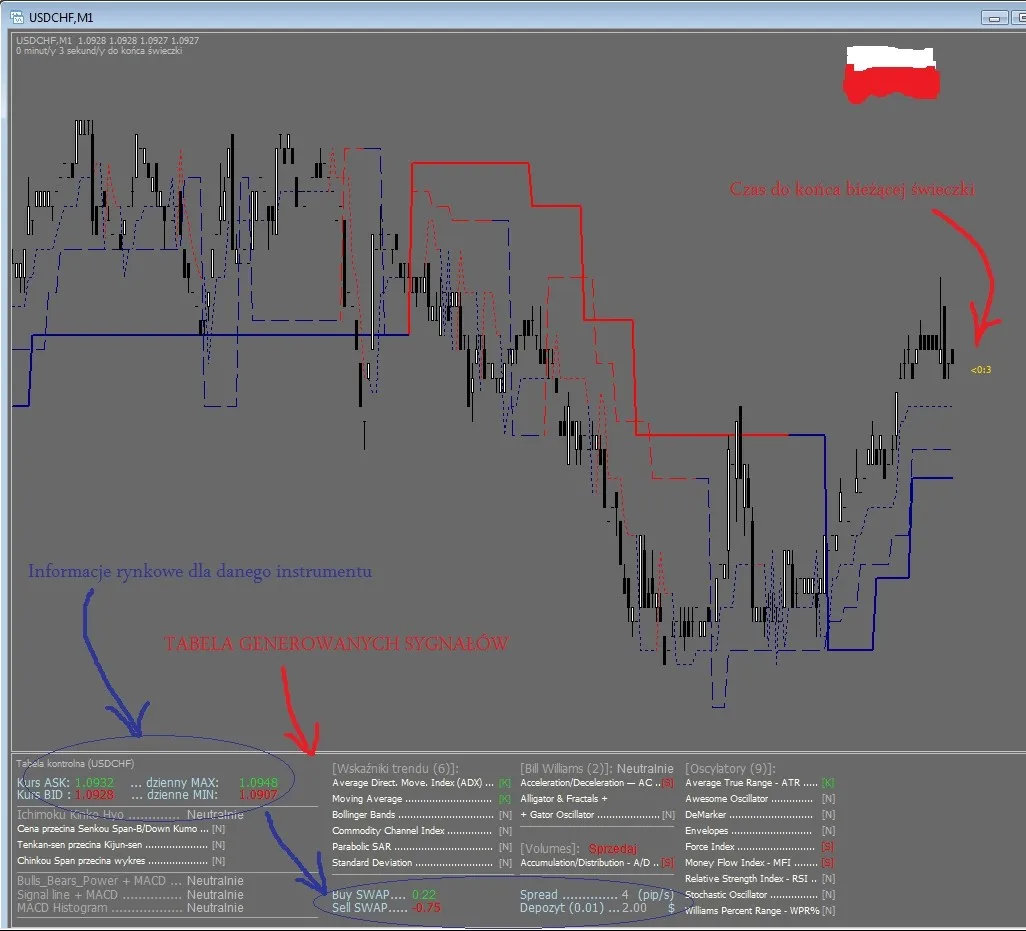Image resolution: width=1026 pixels, height=931 pixels.
Task: Click the [N] next to Parabolic SAR
Action: coord(503,845)
